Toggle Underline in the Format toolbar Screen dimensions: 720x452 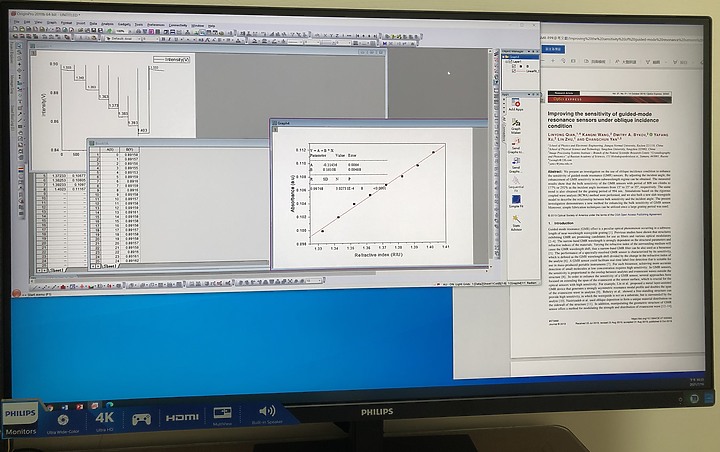click(175, 40)
